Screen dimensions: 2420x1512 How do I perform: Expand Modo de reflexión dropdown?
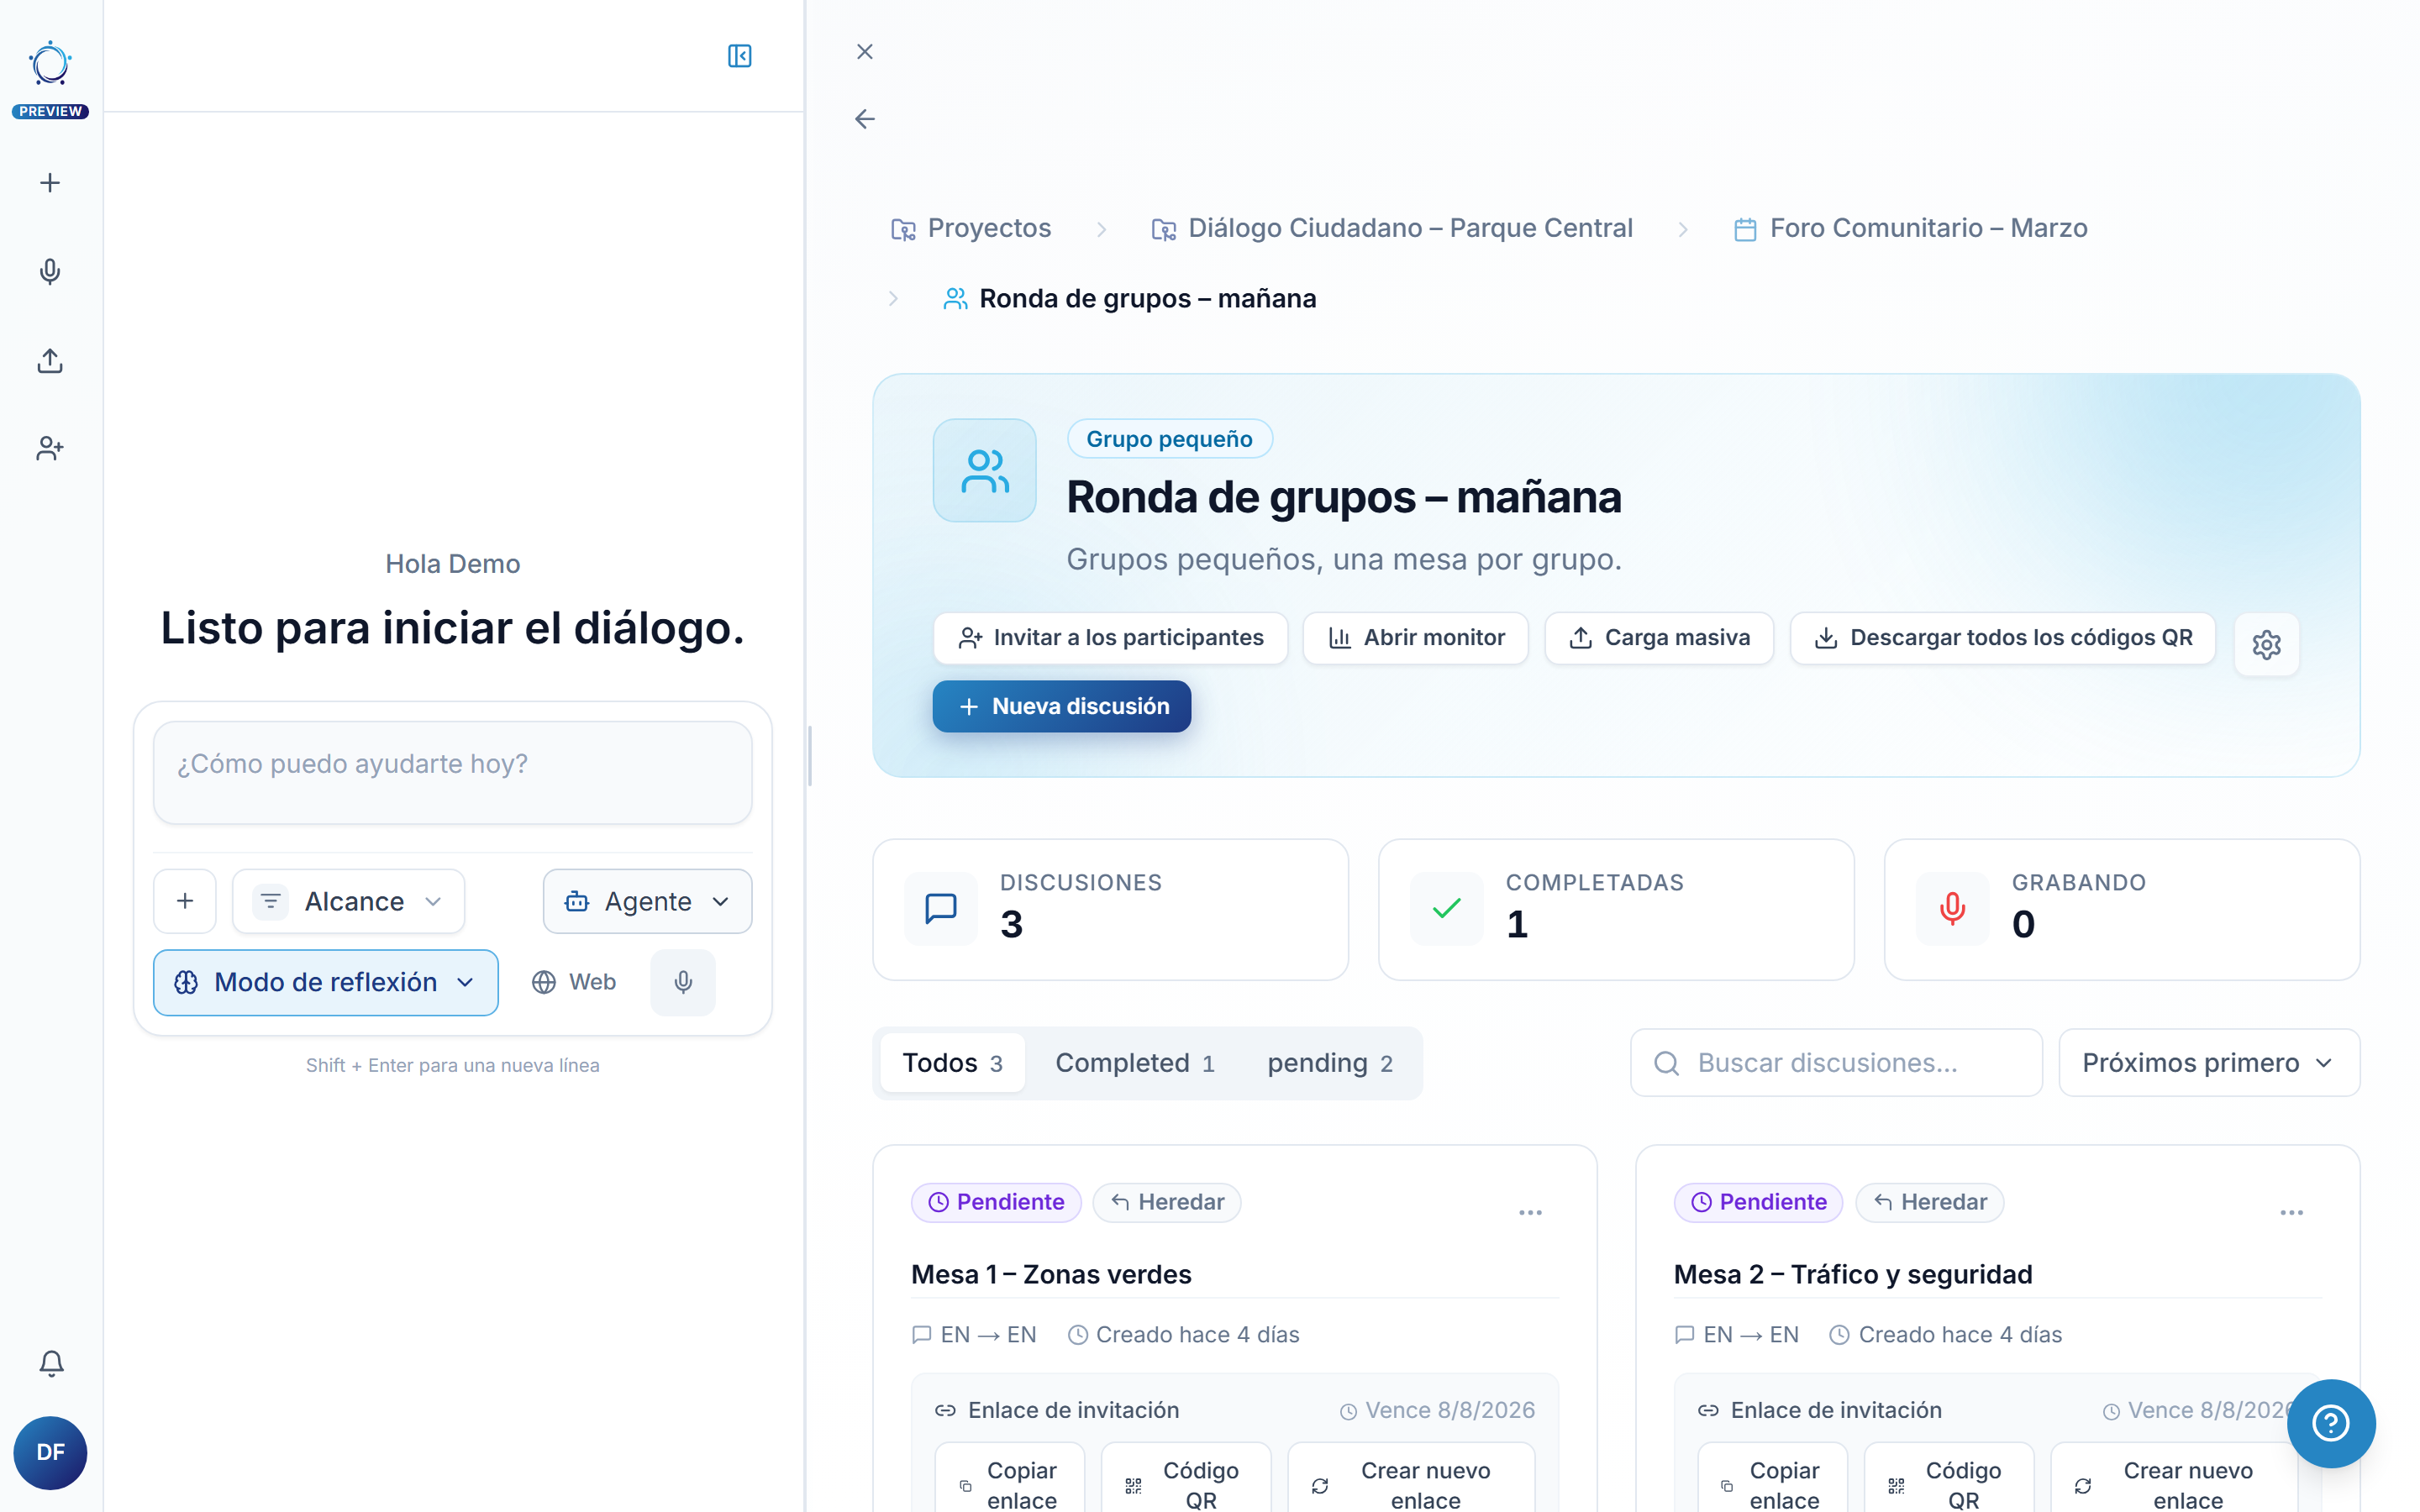coord(326,982)
